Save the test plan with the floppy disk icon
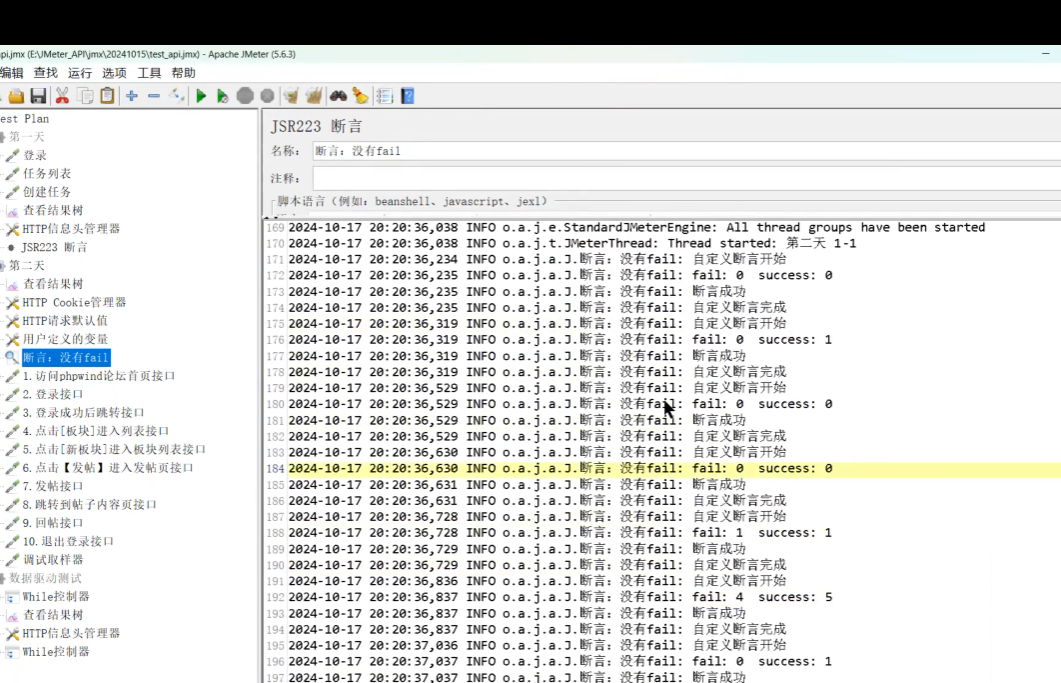 [x=39, y=96]
